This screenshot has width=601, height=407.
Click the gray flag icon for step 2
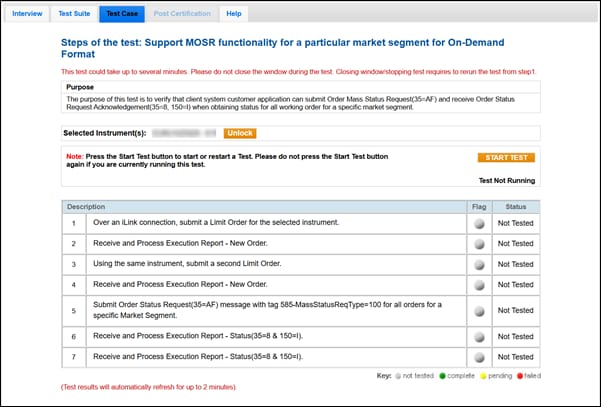tap(479, 243)
